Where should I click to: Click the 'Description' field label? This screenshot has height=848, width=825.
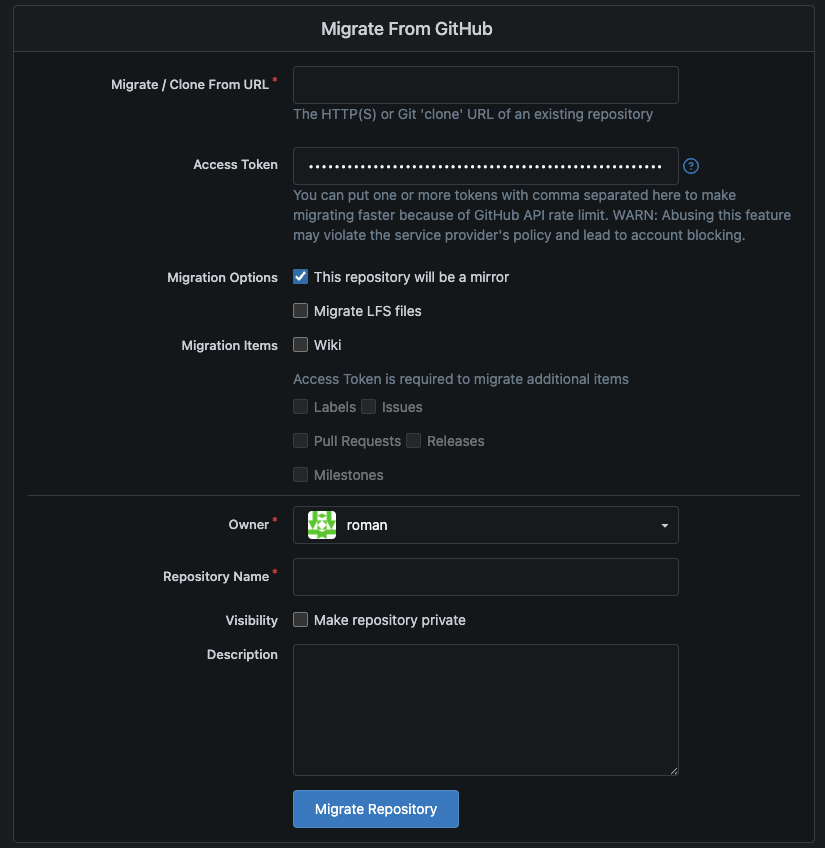[x=242, y=654]
